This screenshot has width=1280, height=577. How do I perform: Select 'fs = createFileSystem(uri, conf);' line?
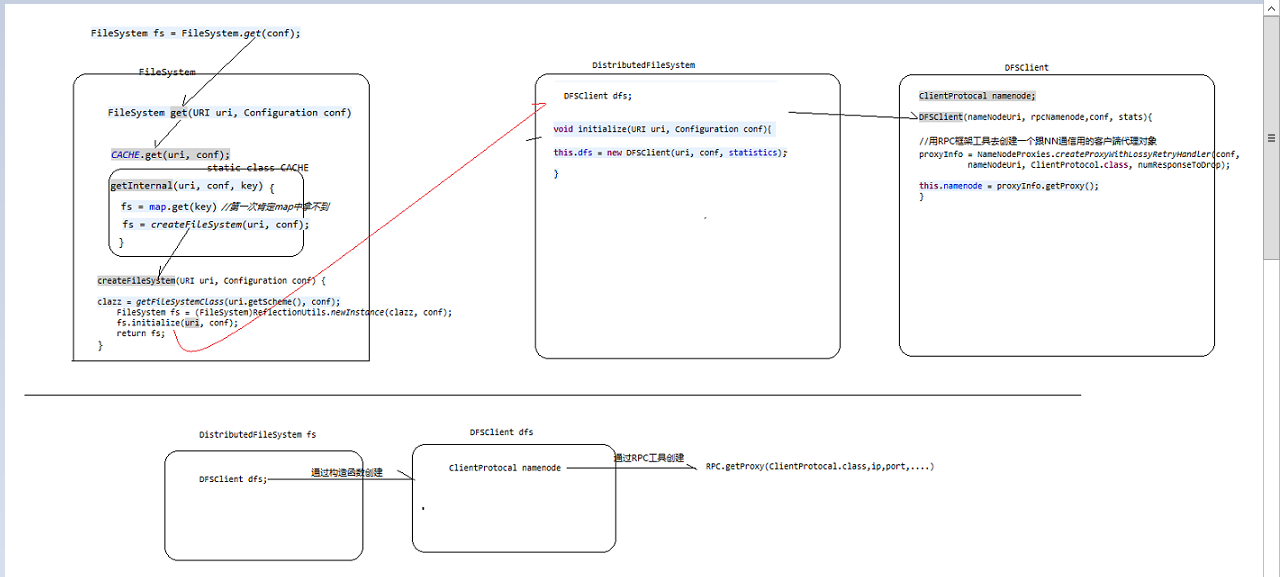[215, 225]
